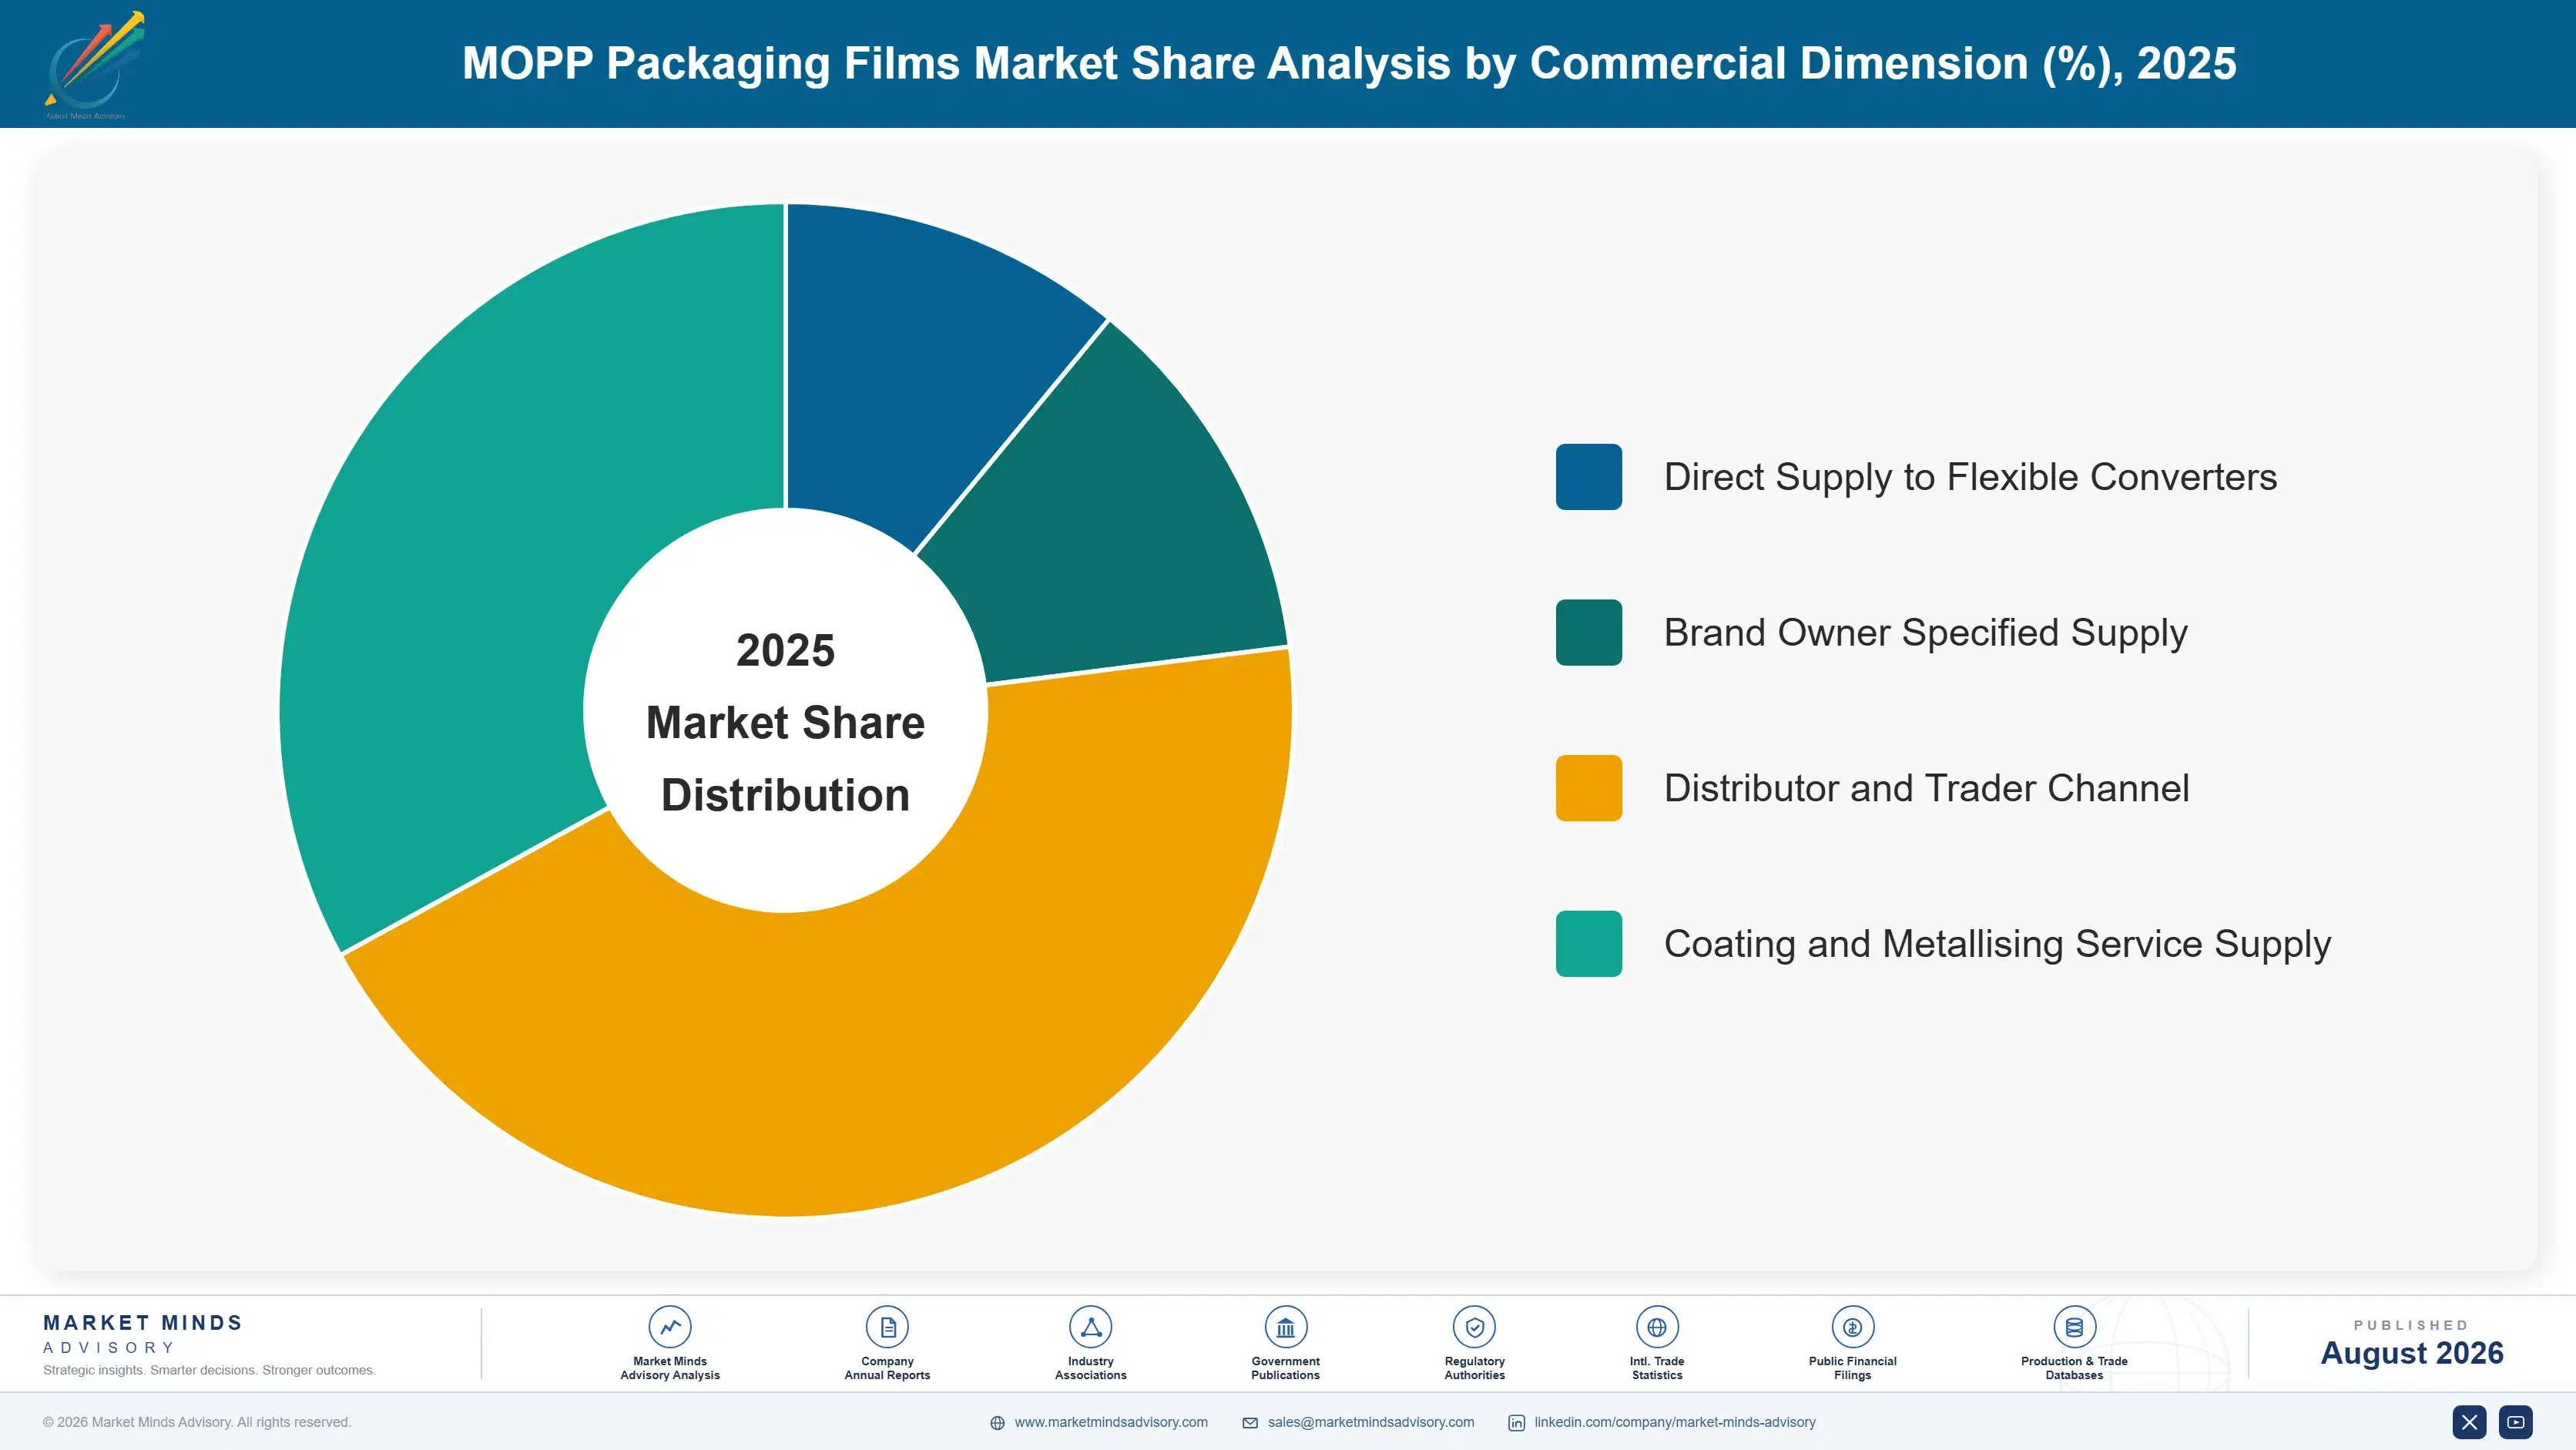This screenshot has height=1450, width=2576.
Task: Click 'Coating and Metallising Service Supply' legend label
Action: [x=1997, y=944]
